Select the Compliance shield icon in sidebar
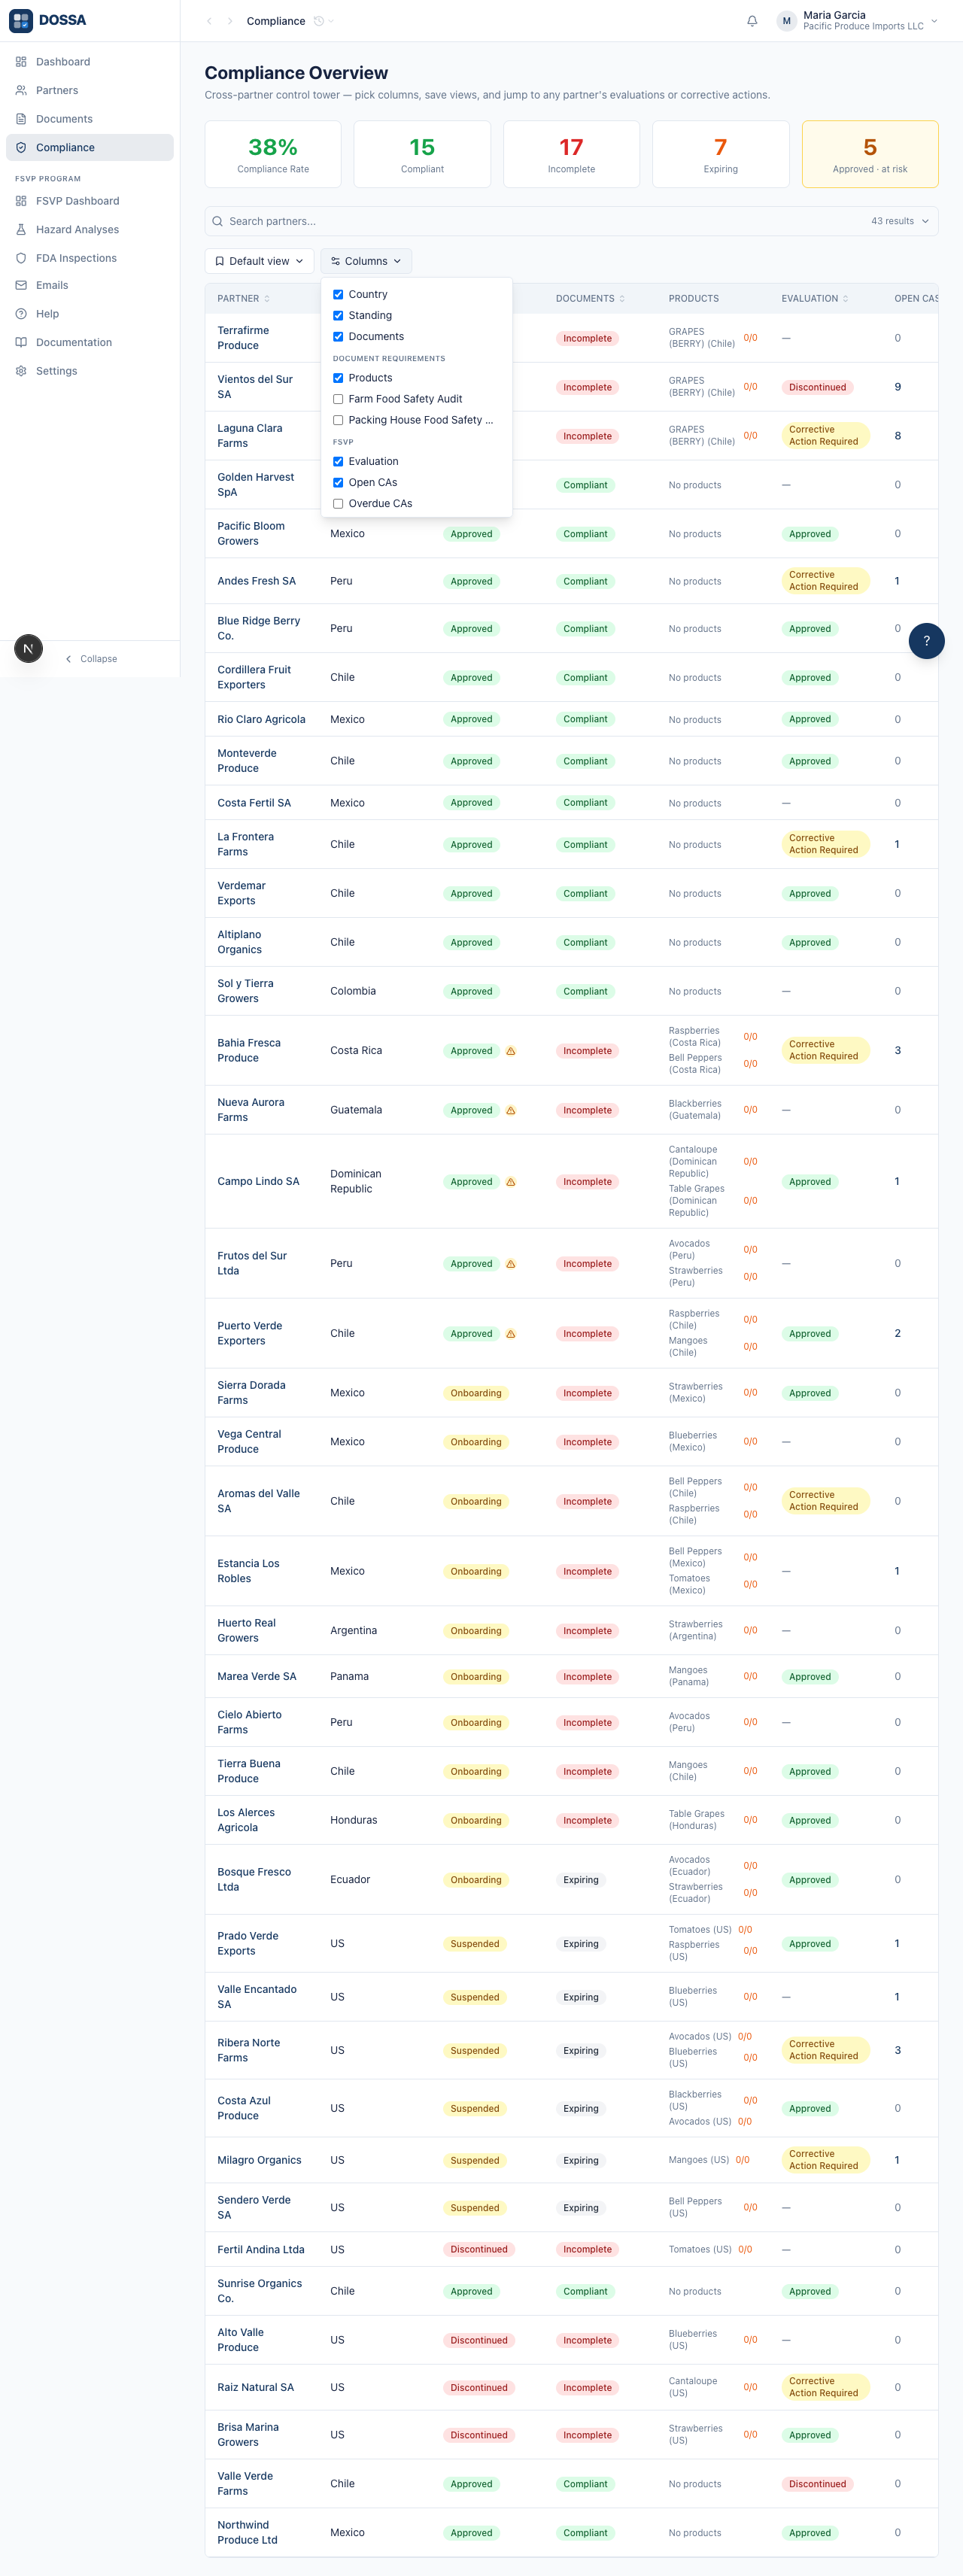Screen dimensions: 963x2576 point(21,147)
